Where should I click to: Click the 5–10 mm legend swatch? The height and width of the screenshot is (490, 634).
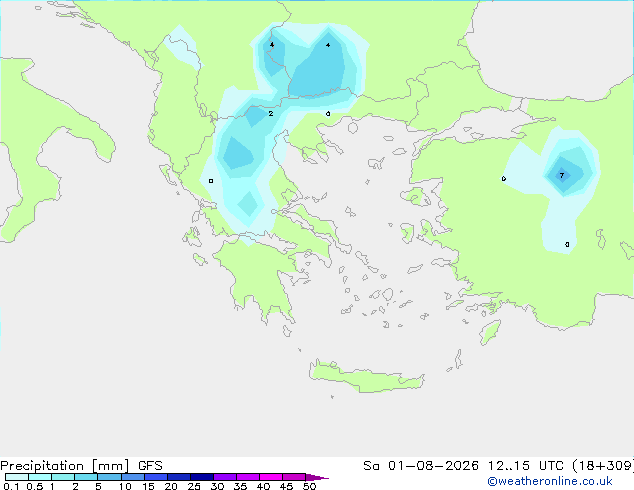coord(109,477)
